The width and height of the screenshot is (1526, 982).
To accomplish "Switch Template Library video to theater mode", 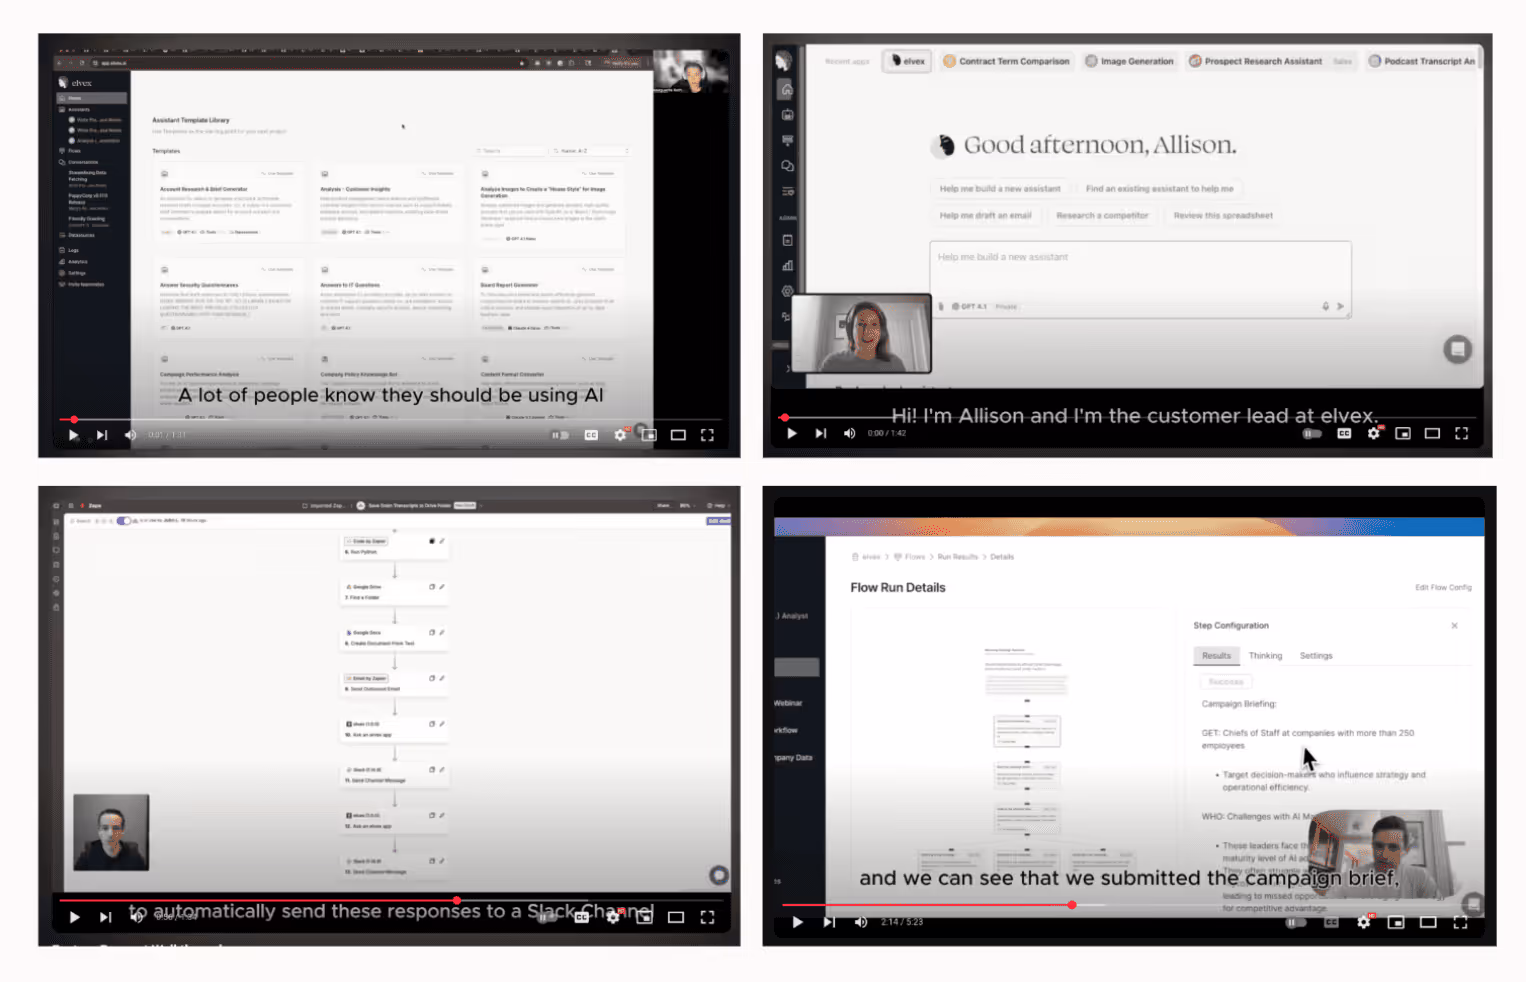I will [678, 435].
